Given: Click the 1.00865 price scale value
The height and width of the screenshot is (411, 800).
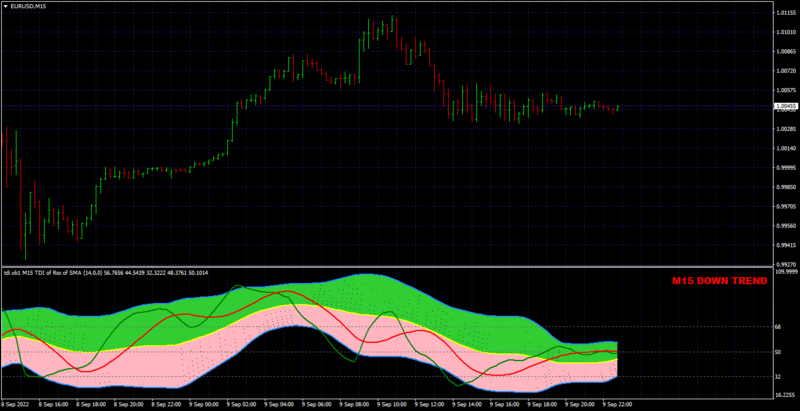Looking at the screenshot, I should [x=786, y=52].
